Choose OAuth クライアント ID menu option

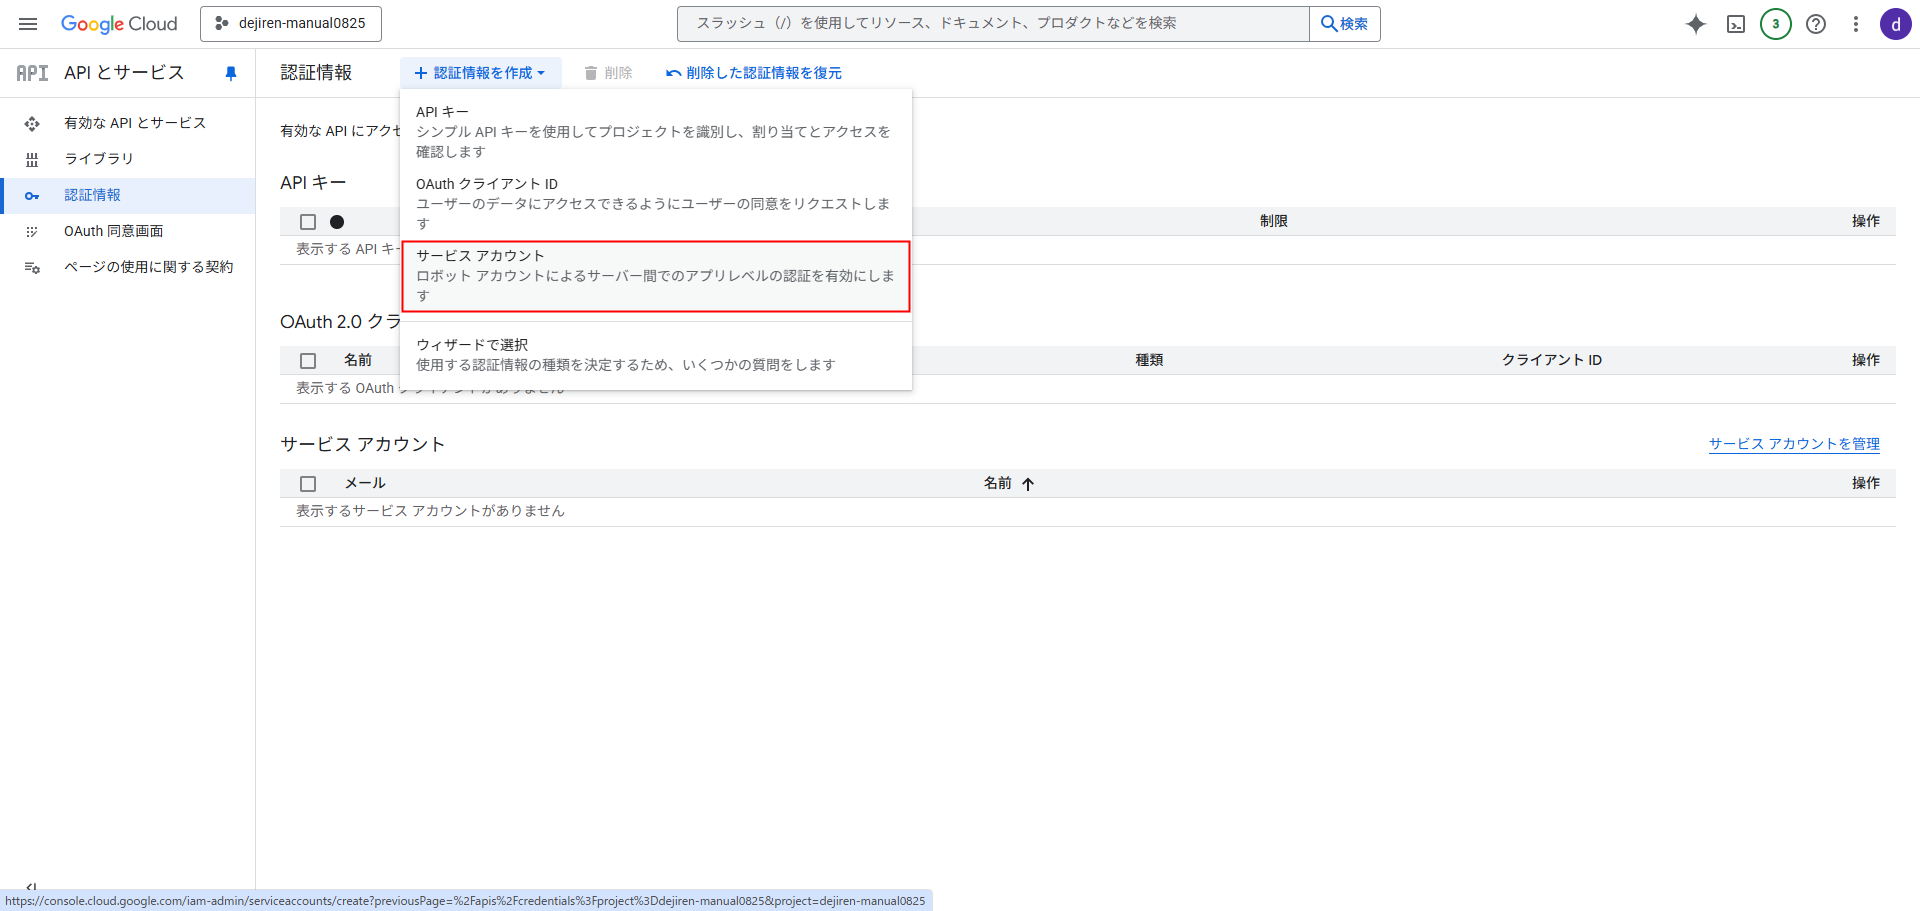(655, 203)
